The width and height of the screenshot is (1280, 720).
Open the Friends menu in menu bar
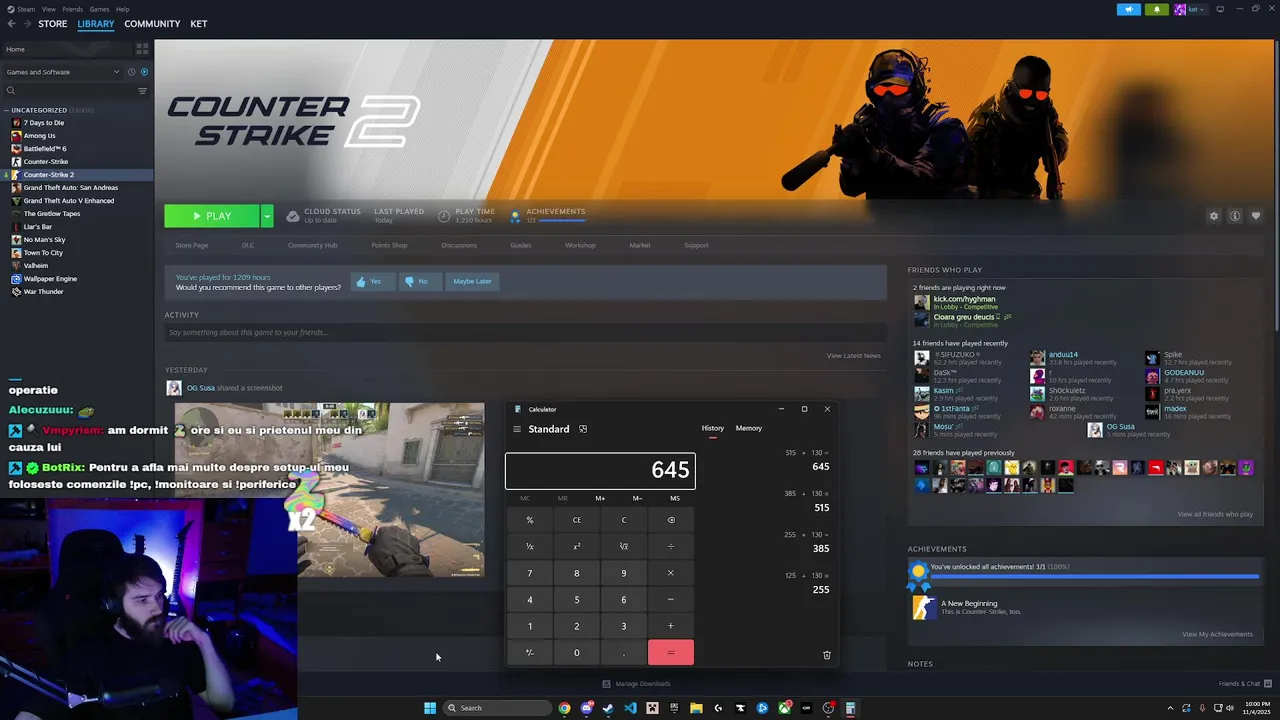73,9
